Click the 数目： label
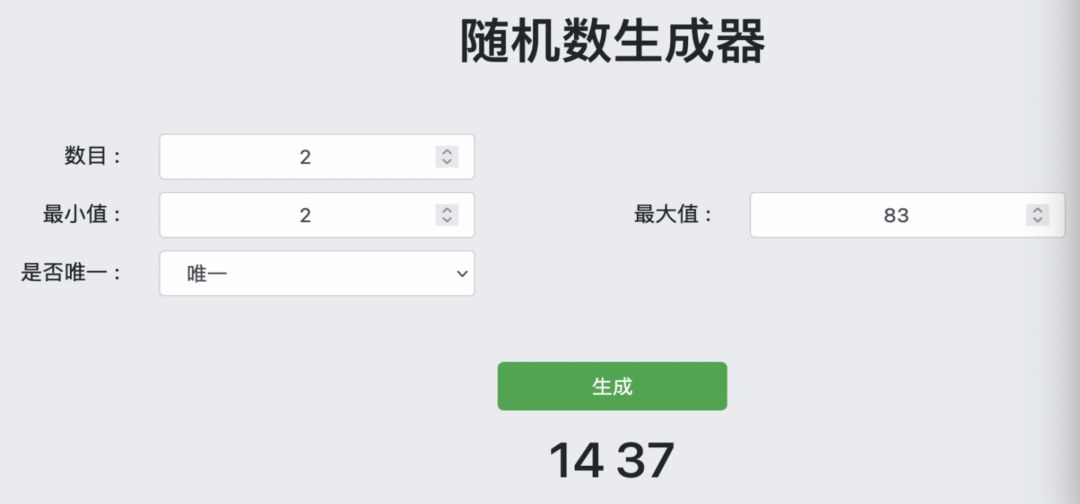The width and height of the screenshot is (1080, 504). 93,156
